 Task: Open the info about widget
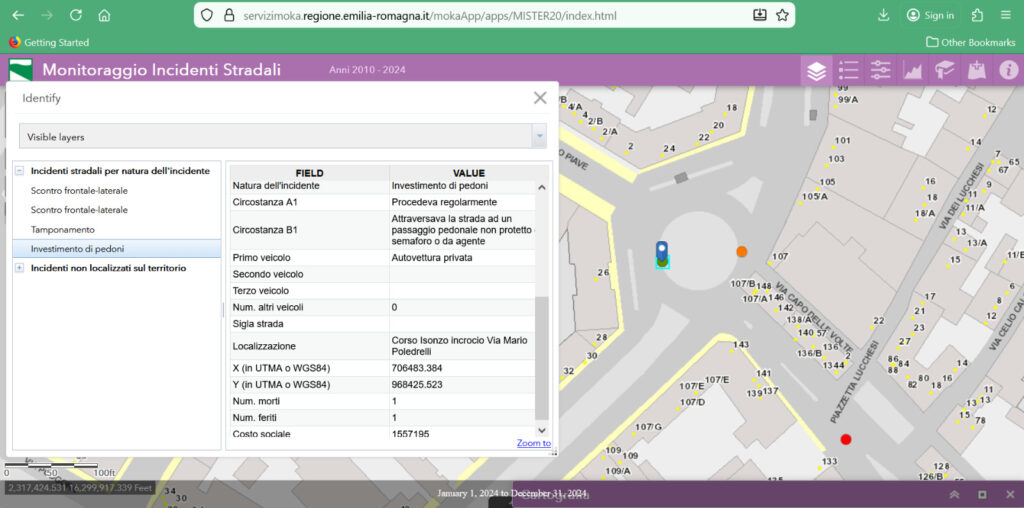(1008, 70)
